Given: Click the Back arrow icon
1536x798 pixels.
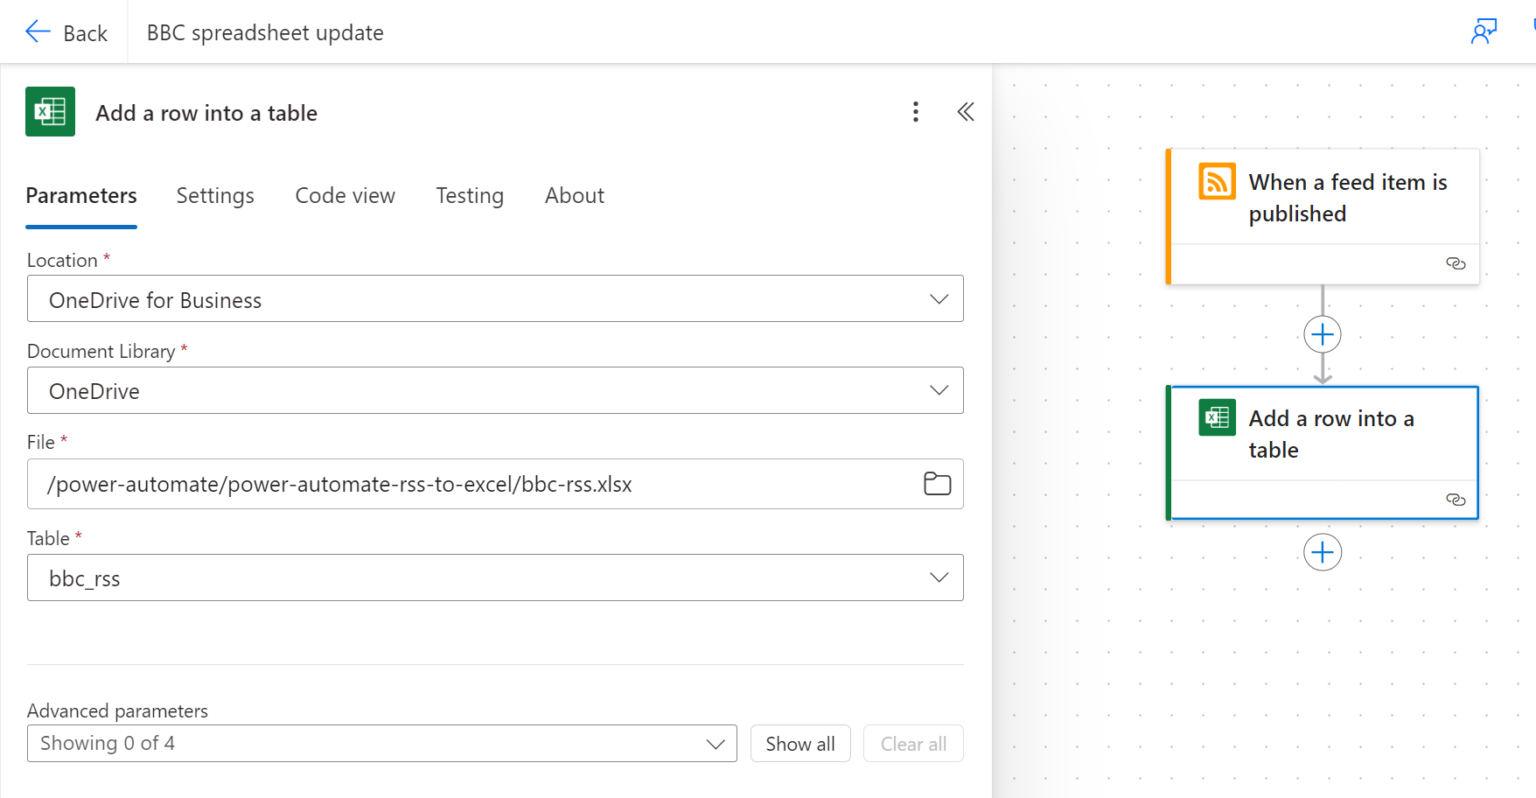Looking at the screenshot, I should point(38,32).
